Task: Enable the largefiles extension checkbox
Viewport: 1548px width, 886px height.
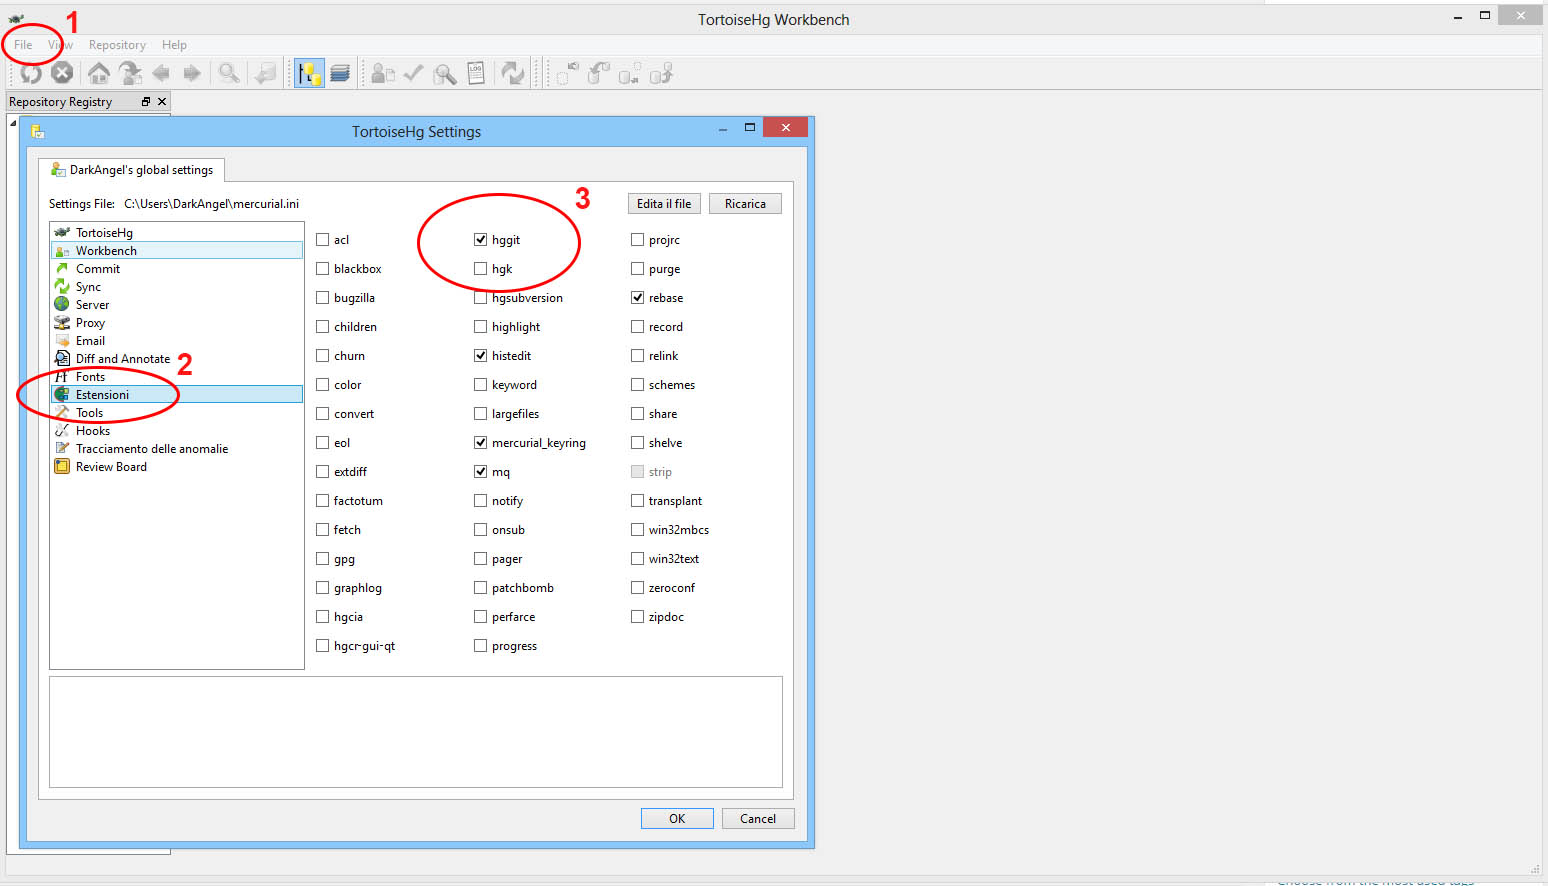Action: (481, 414)
